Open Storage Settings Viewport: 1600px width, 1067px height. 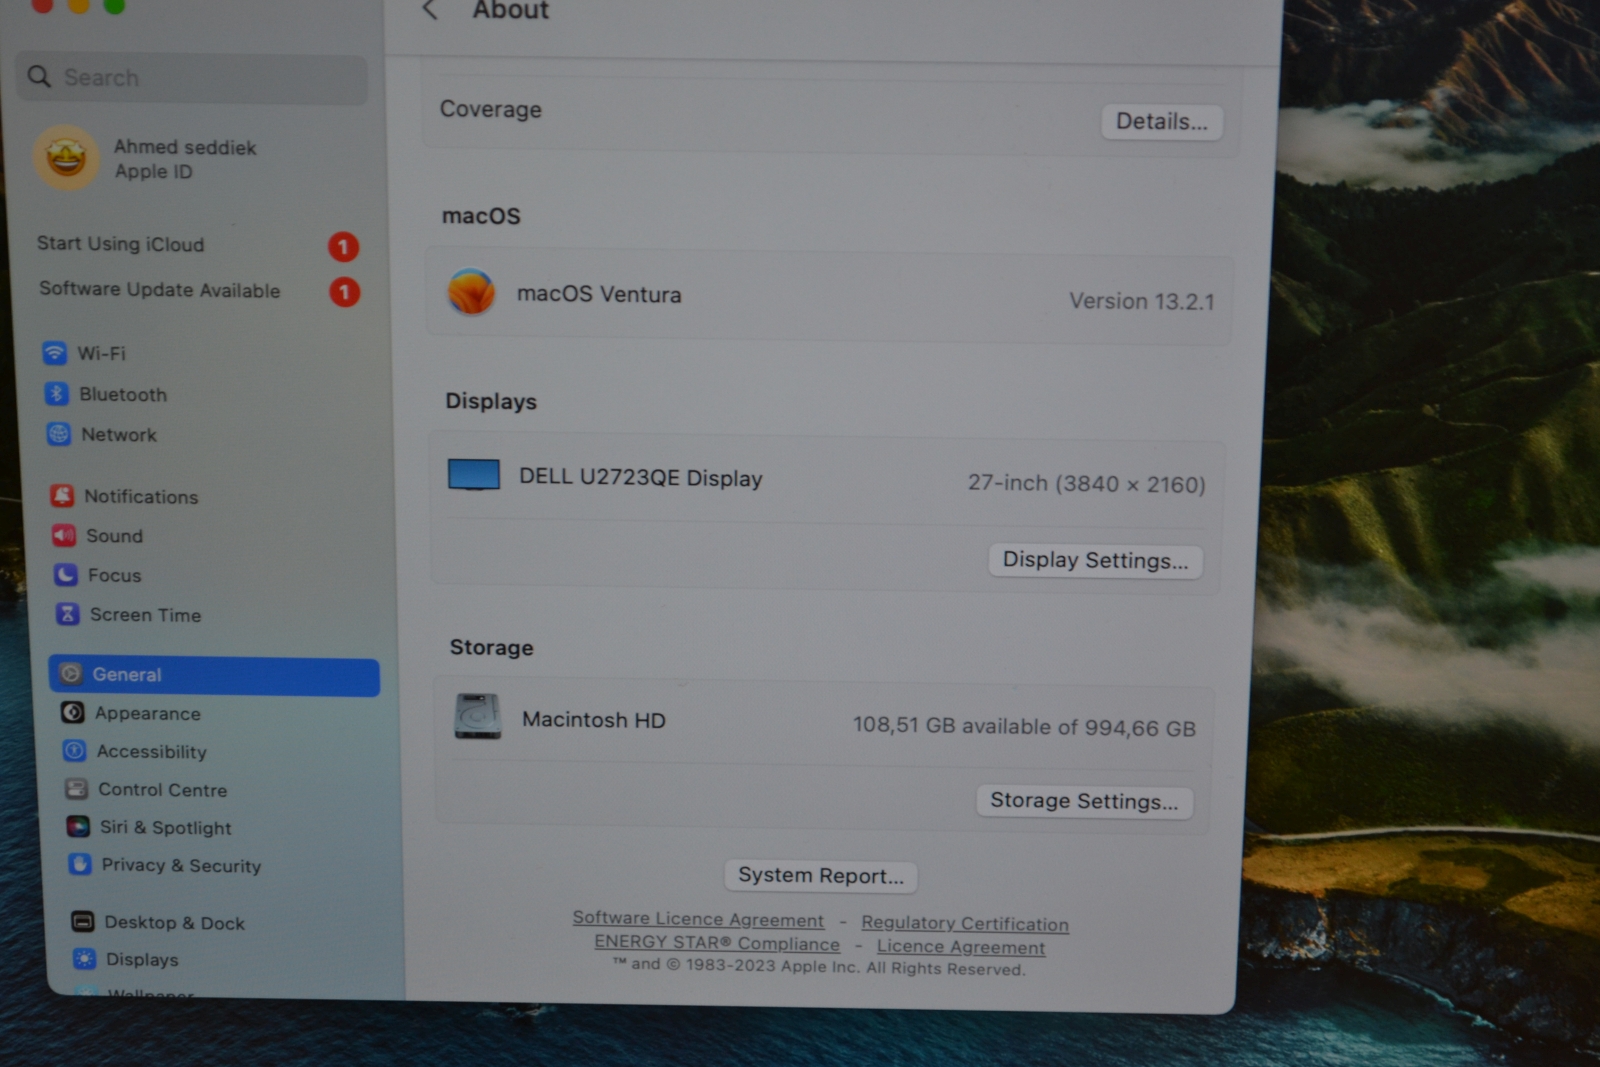1083,801
